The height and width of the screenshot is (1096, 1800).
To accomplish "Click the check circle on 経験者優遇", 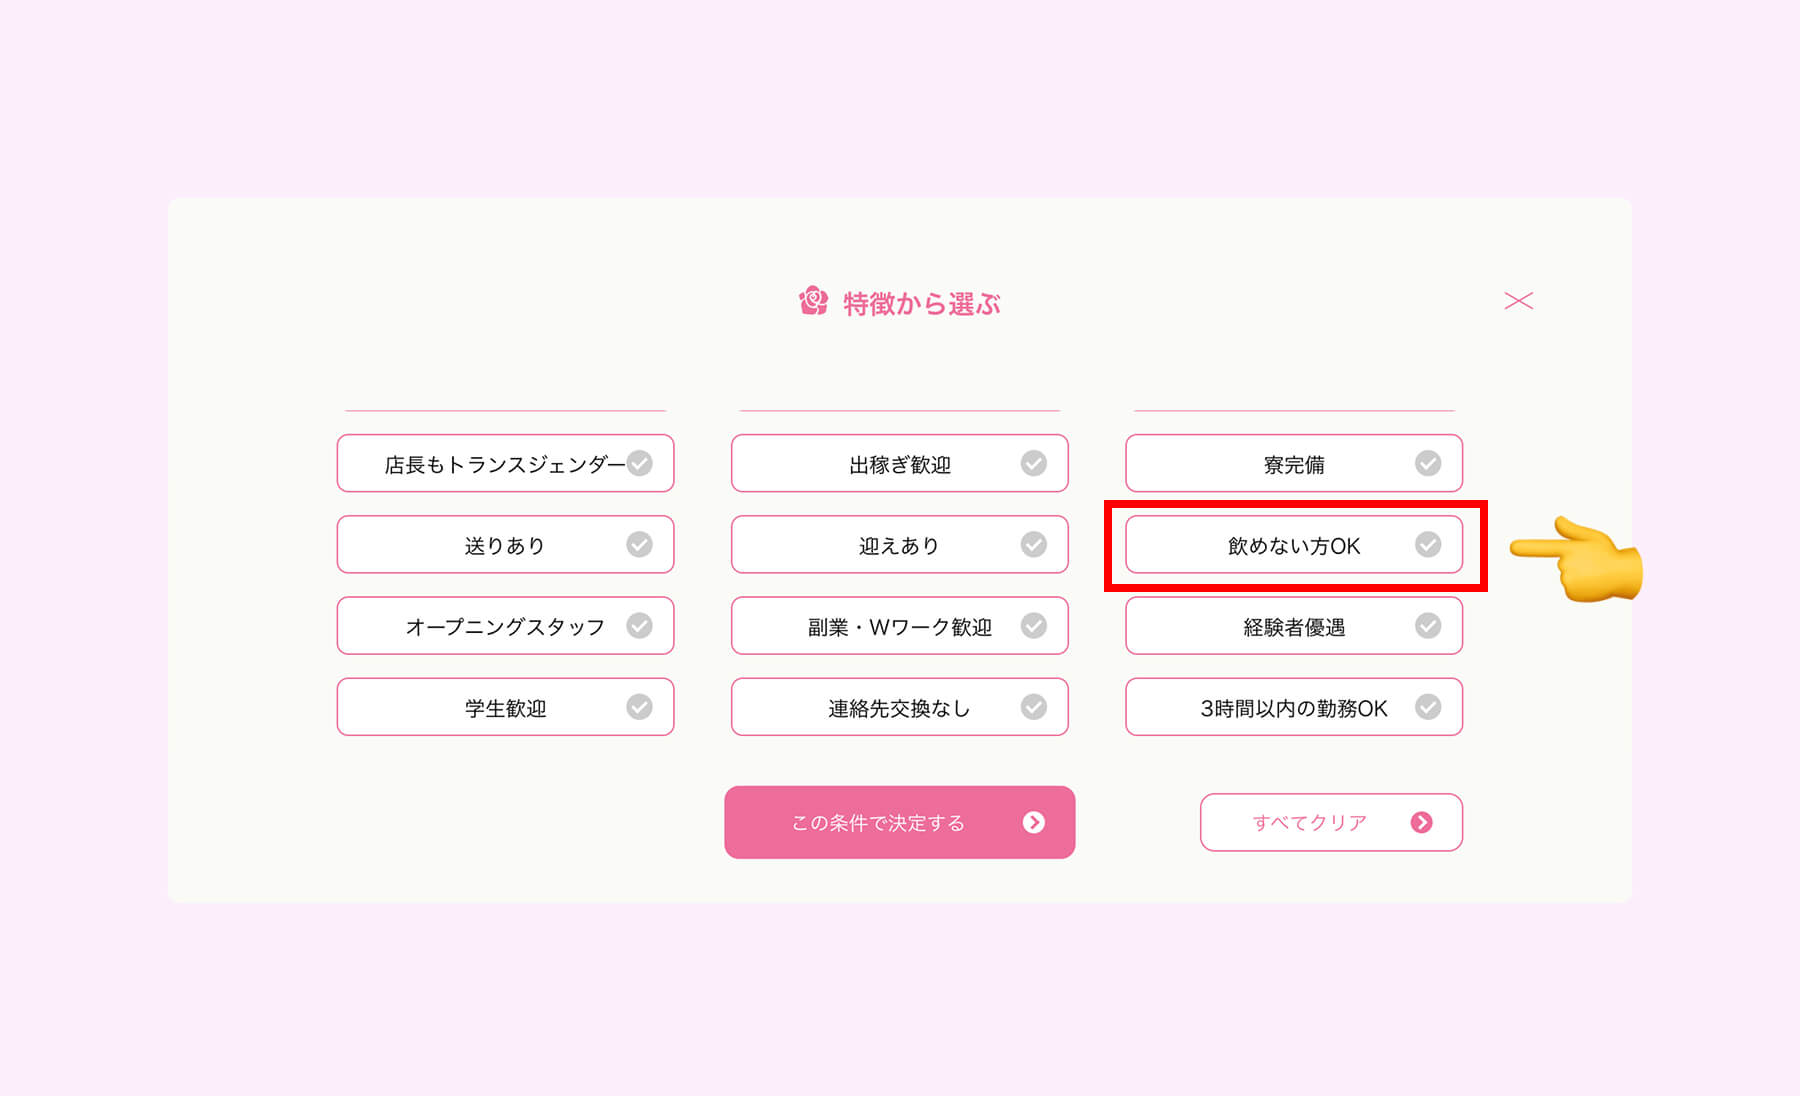I will (1428, 626).
